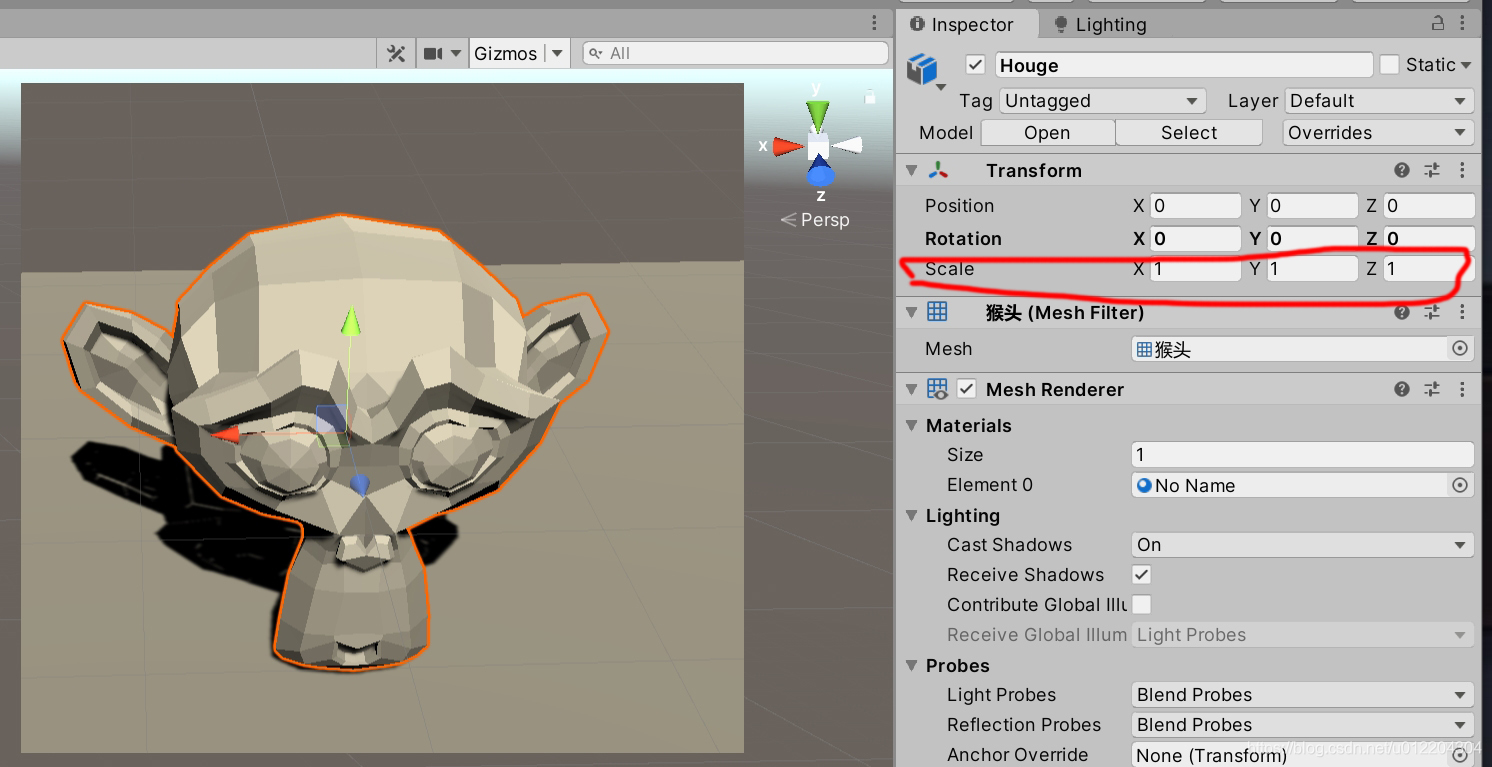Image resolution: width=1492 pixels, height=767 pixels.
Task: Toggle the Inspector lock icon
Action: coord(1437,23)
